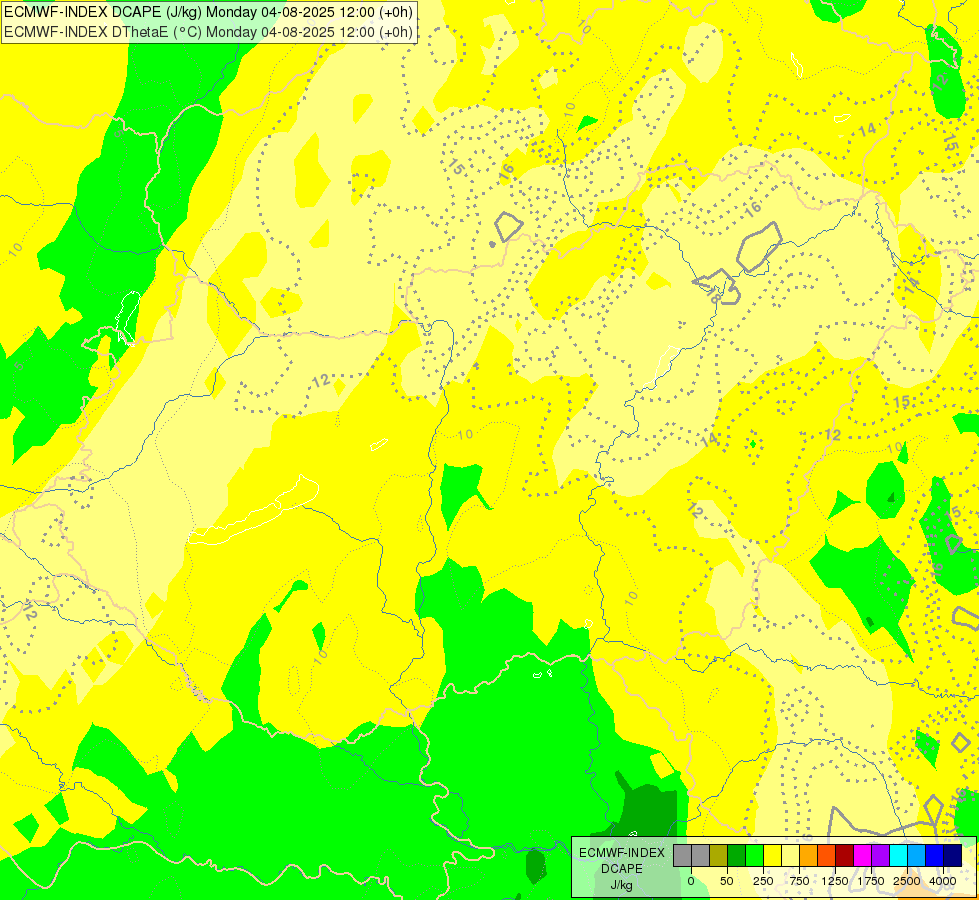Screen dimensions: 979x900
Task: Click the ECMWF-INDEX label in the legend
Action: point(622,853)
